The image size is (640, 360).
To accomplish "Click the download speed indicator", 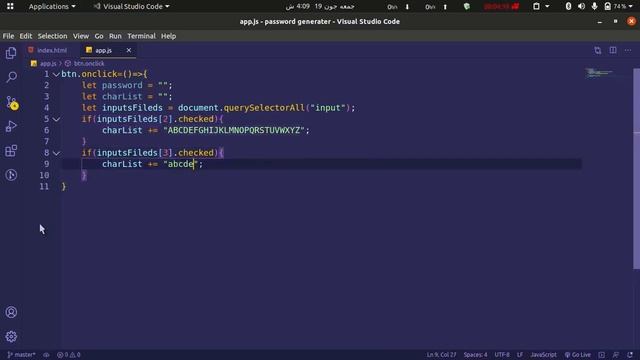I will click(398, 7).
